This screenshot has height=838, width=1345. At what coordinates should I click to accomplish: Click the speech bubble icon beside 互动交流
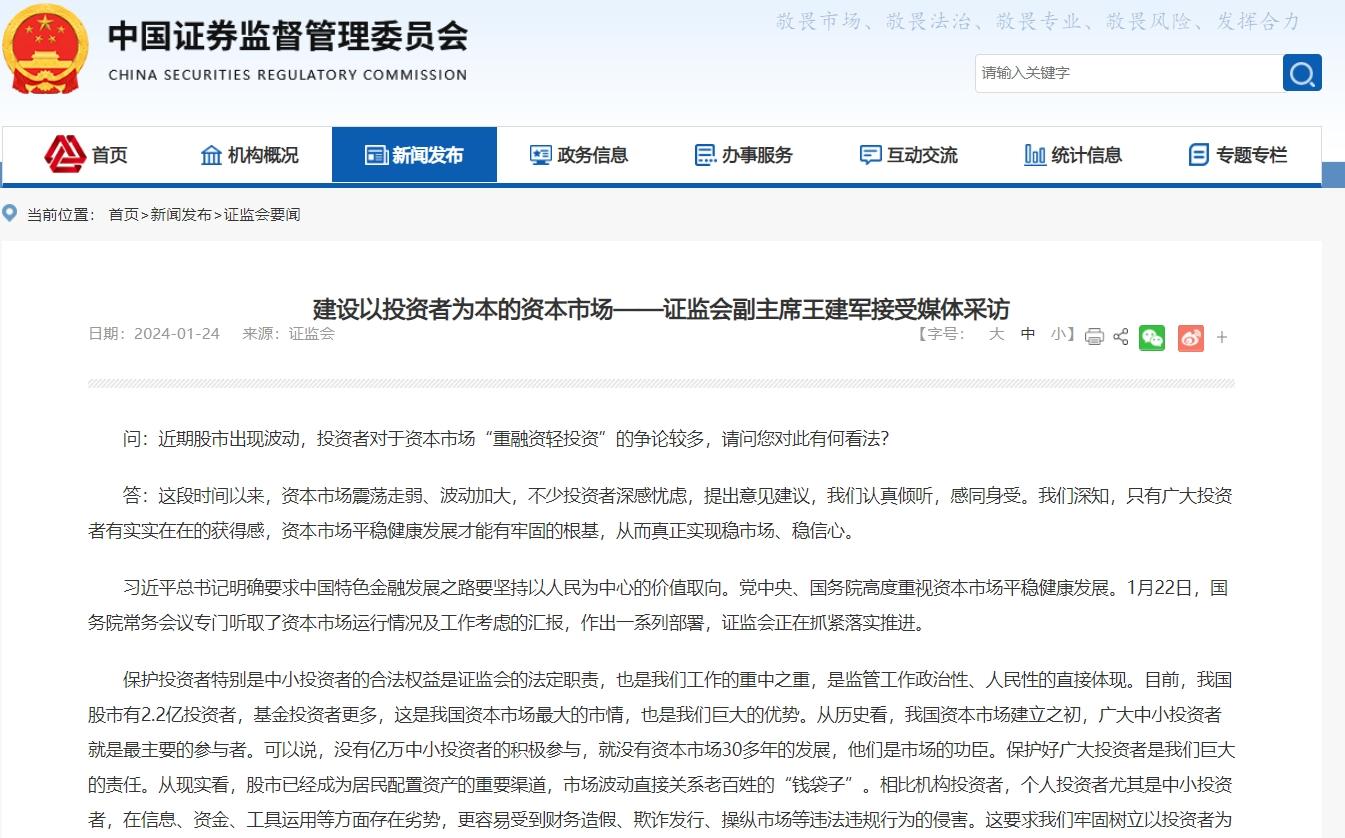tap(868, 154)
